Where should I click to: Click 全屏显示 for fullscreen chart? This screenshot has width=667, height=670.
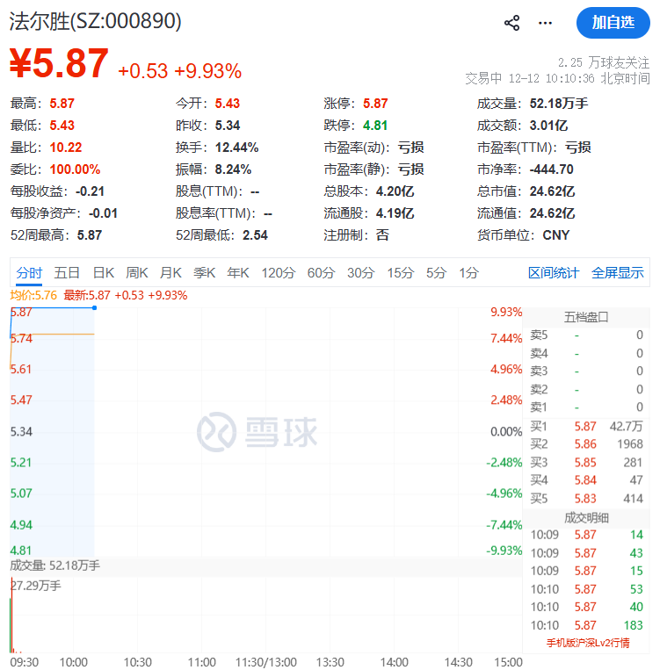(617, 273)
